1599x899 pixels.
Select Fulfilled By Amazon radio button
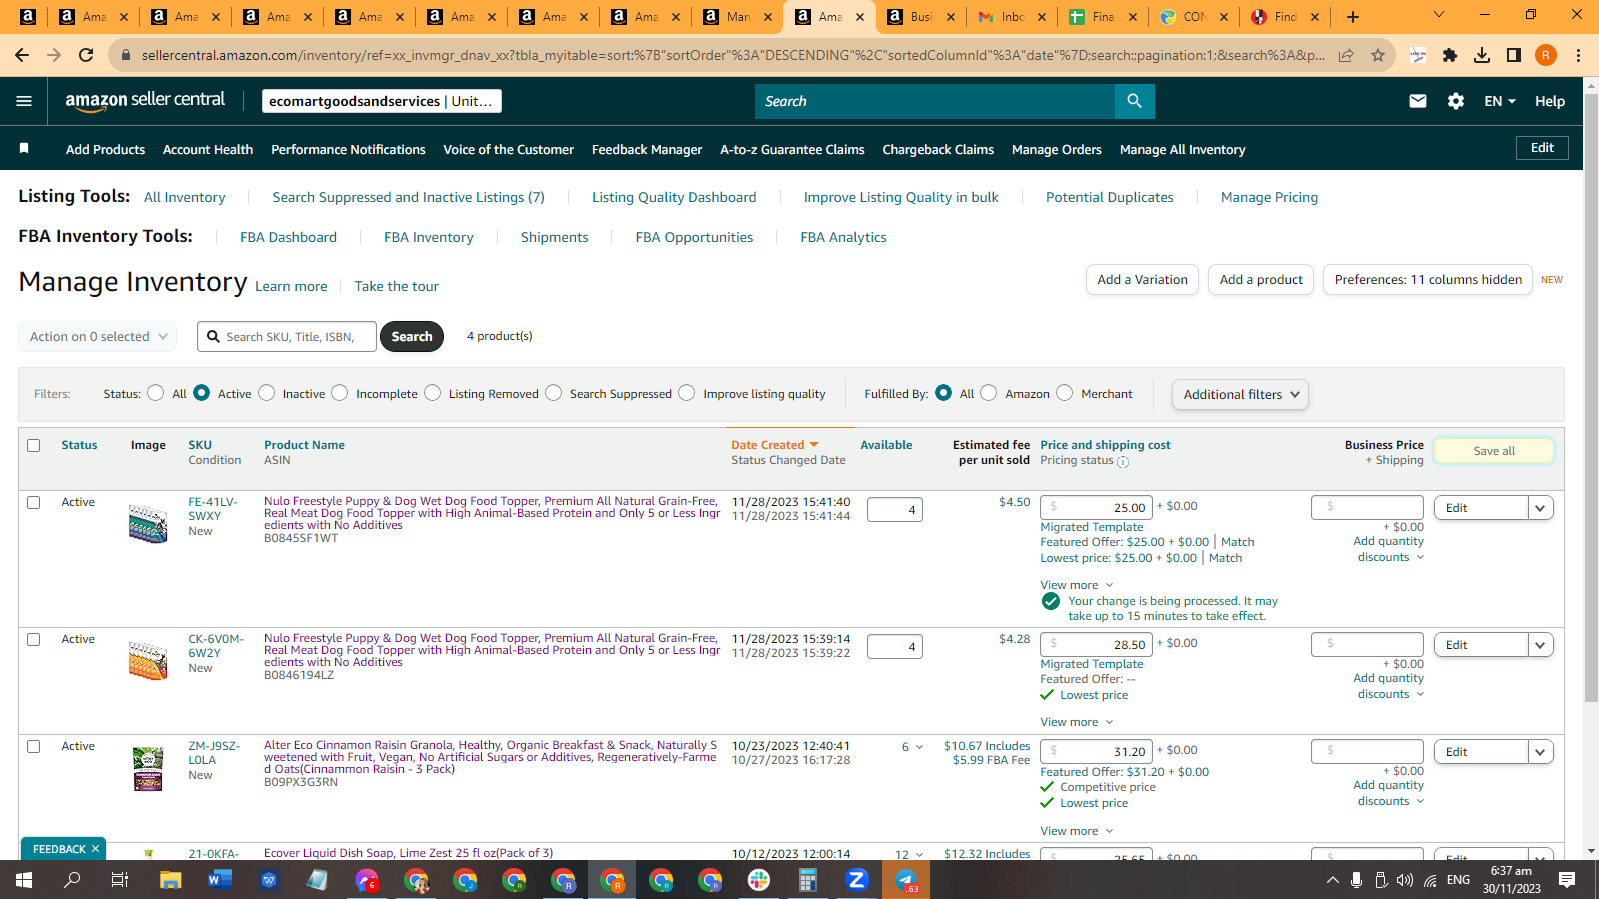pyautogui.click(x=989, y=393)
